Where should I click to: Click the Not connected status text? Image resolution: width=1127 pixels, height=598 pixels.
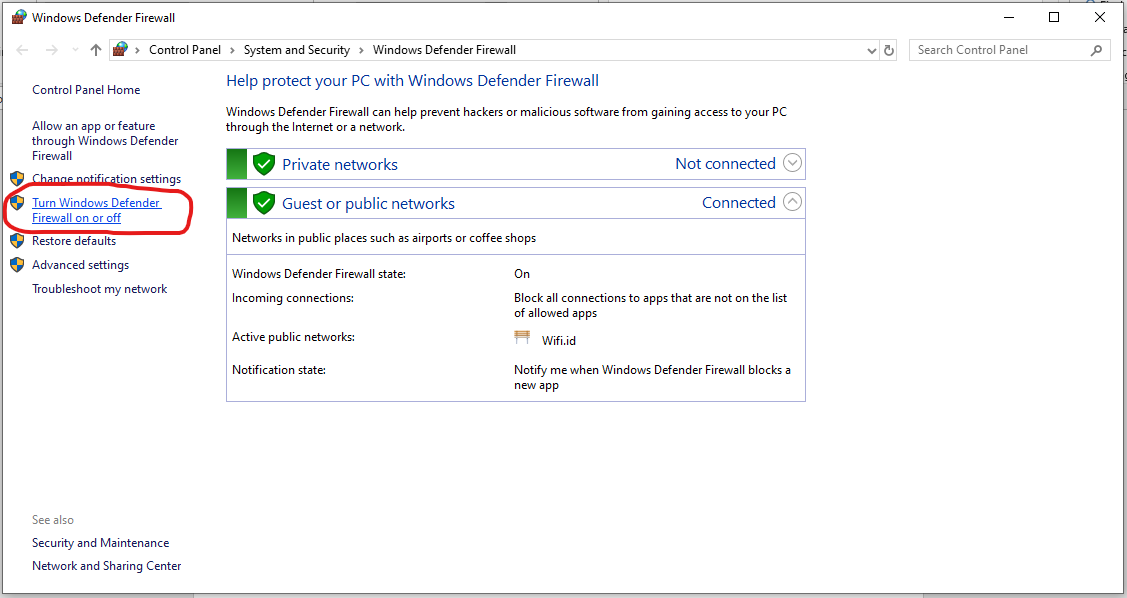pyautogui.click(x=725, y=164)
